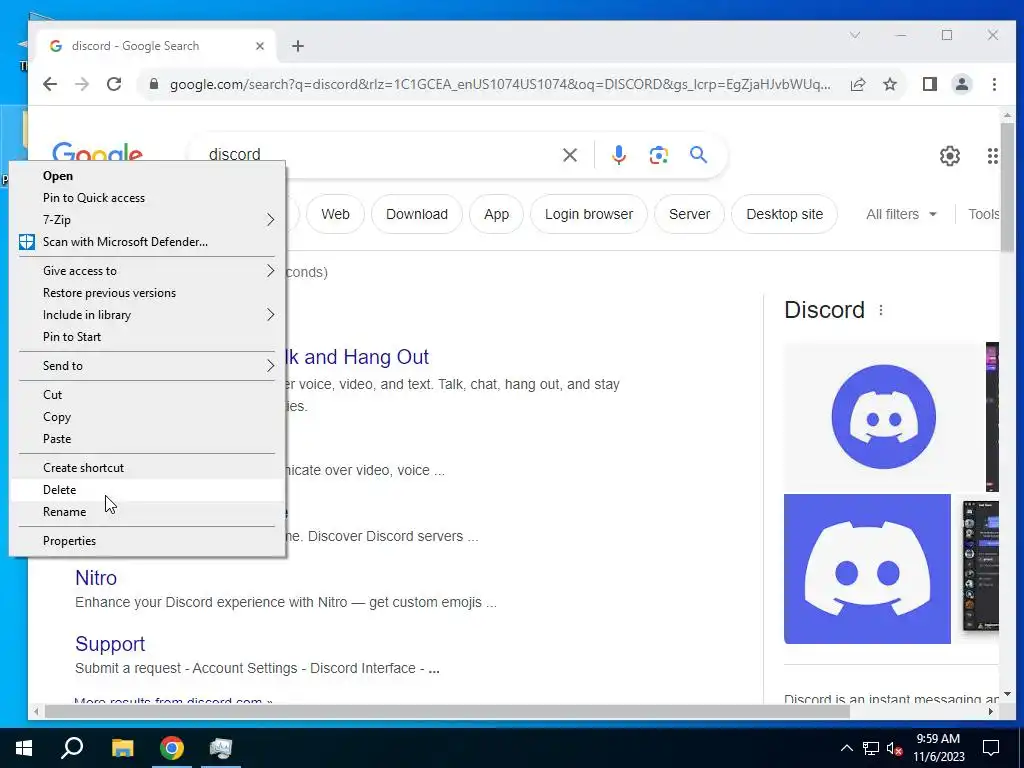The image size is (1024, 768).
Task: Open more options beside Discord panel title
Action: pos(881,310)
